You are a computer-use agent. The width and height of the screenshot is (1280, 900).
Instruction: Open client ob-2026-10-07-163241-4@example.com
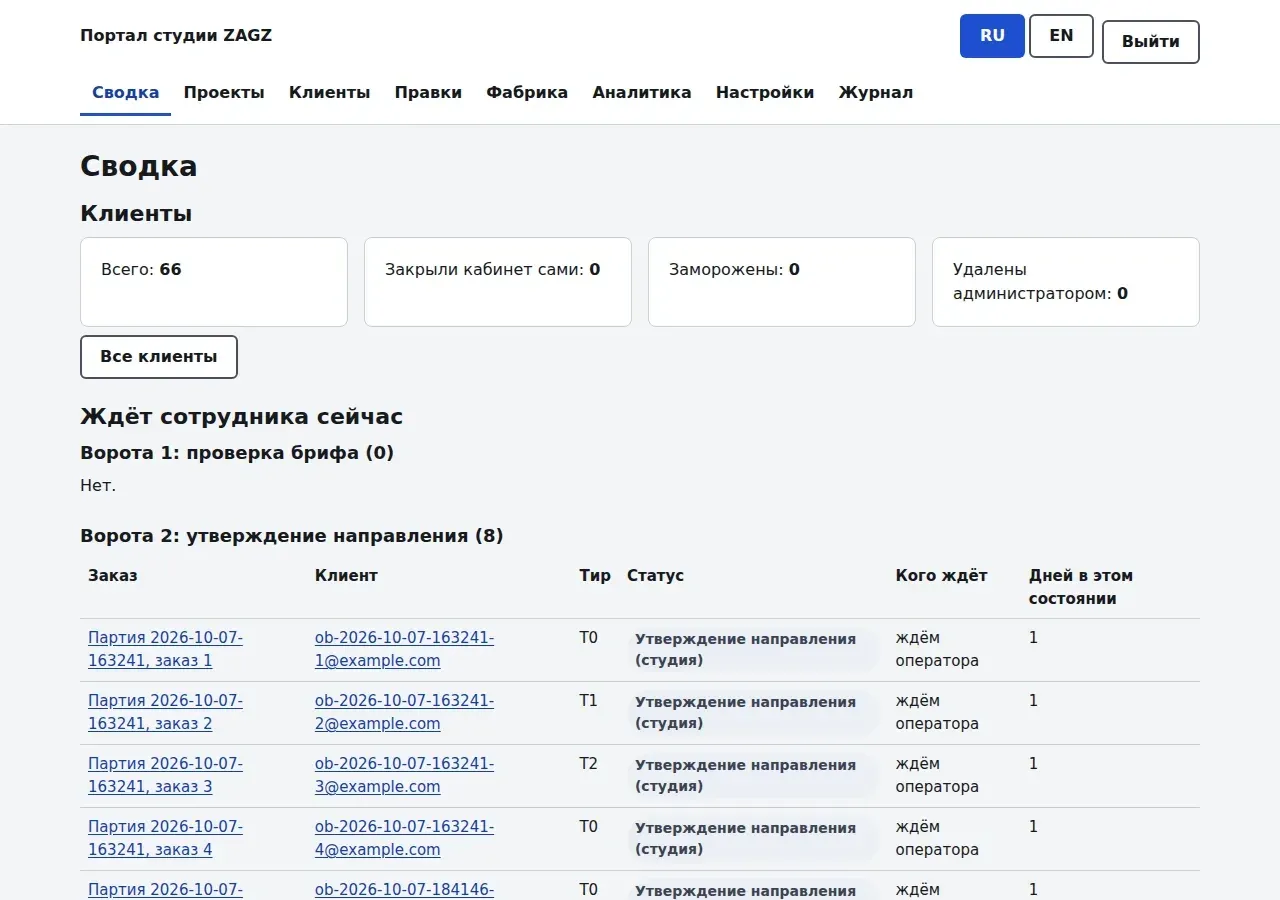pyautogui.click(x=404, y=838)
